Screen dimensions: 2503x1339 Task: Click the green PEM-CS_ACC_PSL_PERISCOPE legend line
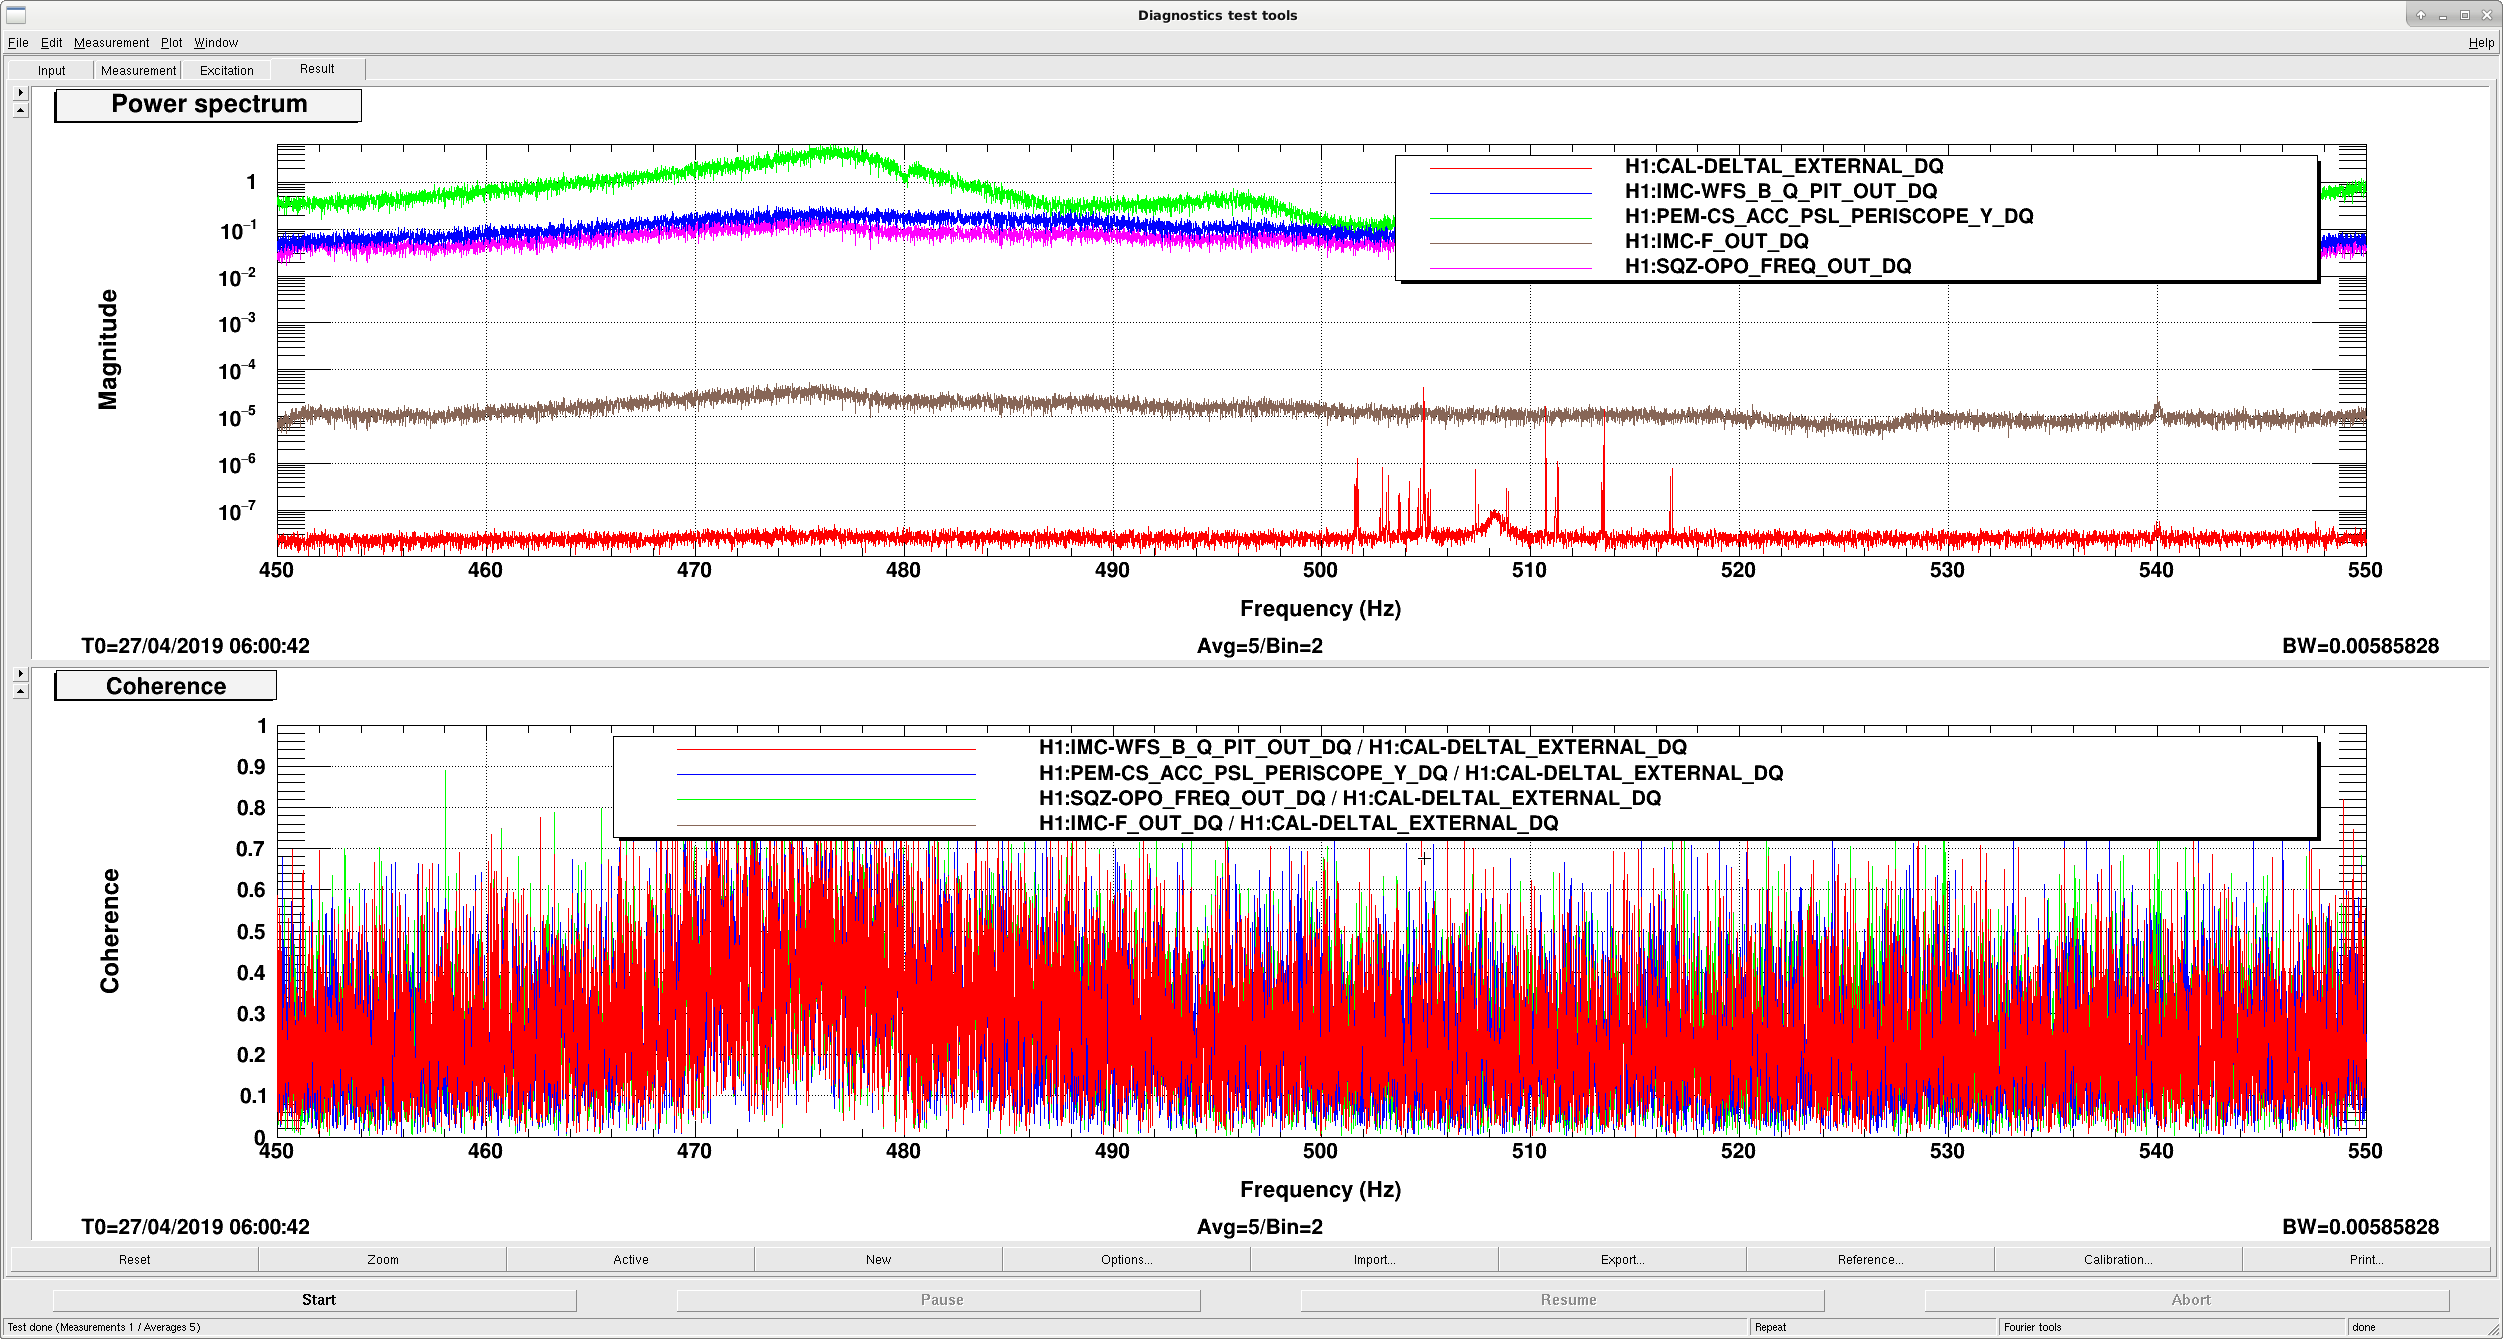coord(1510,218)
